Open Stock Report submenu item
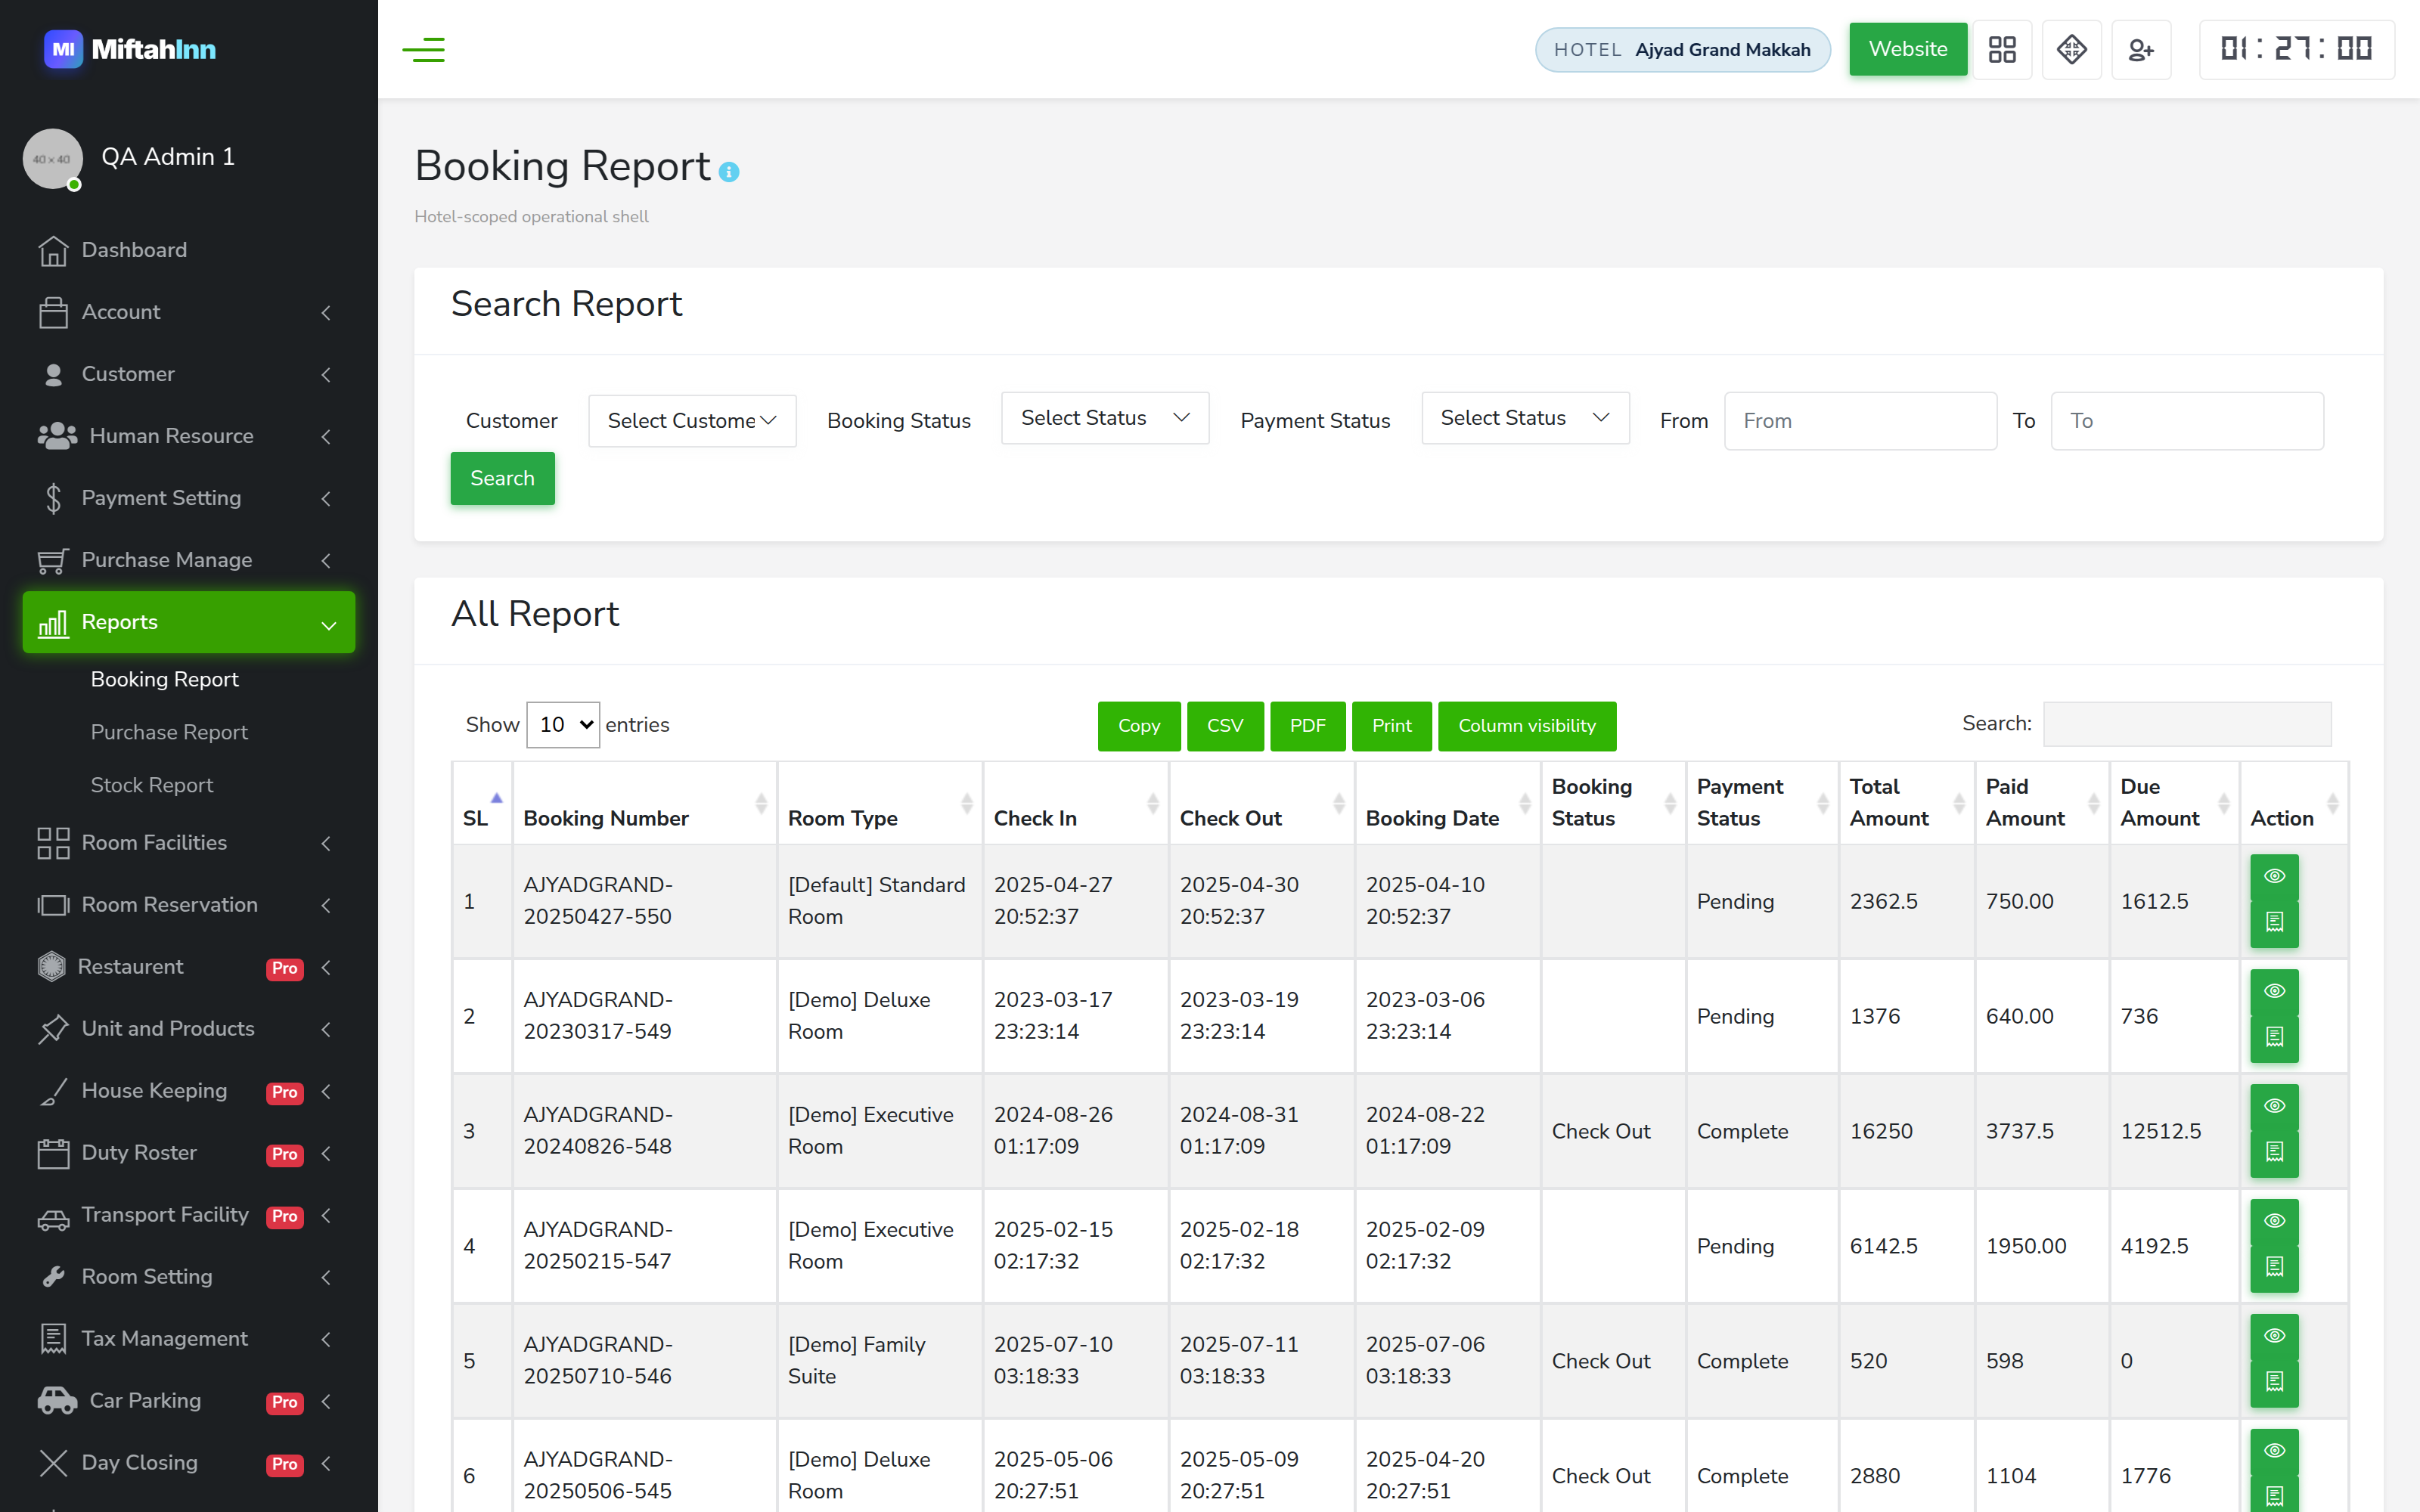The height and width of the screenshot is (1512, 2420). click(152, 785)
